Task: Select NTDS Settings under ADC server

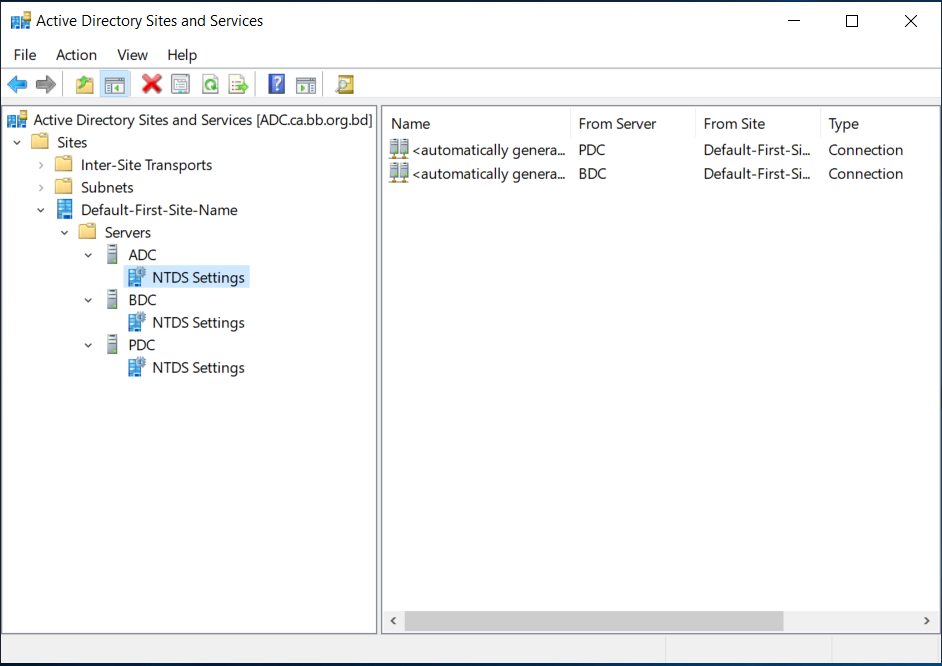Action: click(x=198, y=277)
